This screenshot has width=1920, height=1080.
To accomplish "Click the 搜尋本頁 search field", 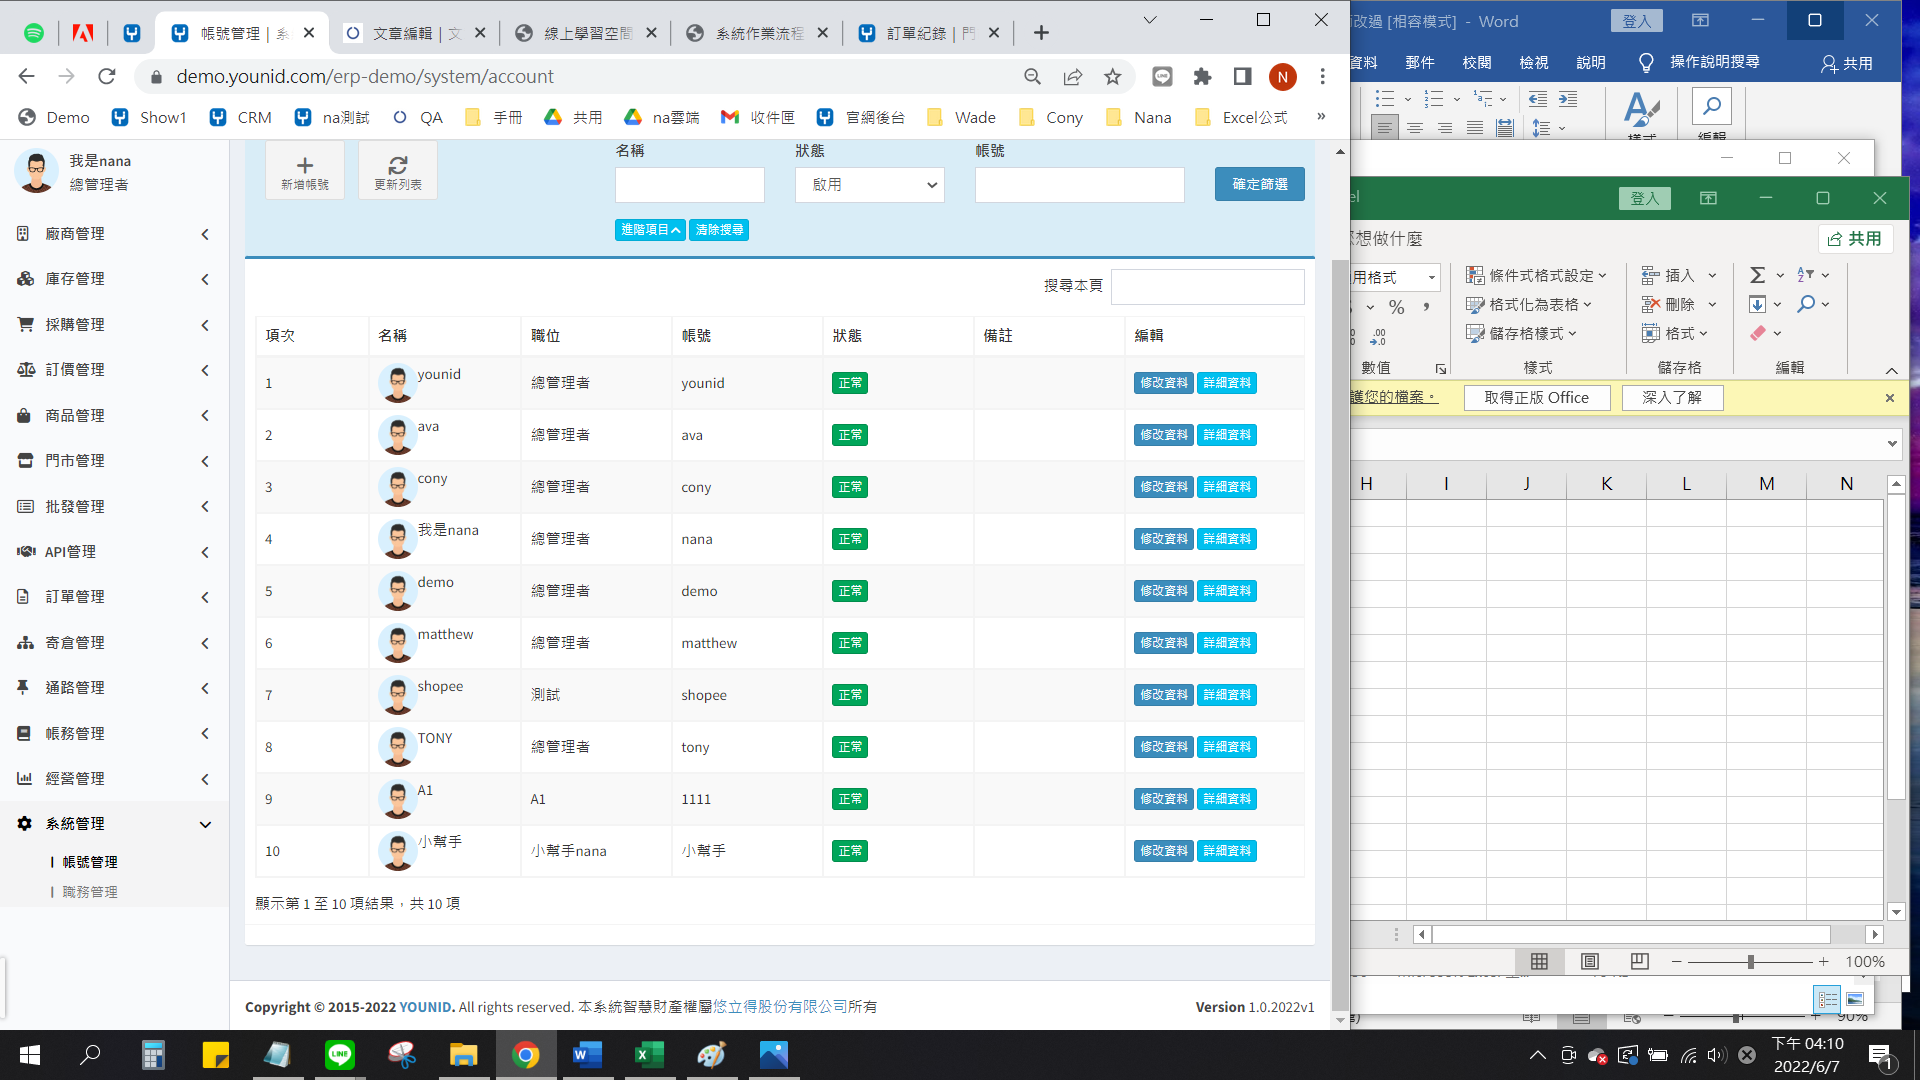I will [x=1207, y=287].
